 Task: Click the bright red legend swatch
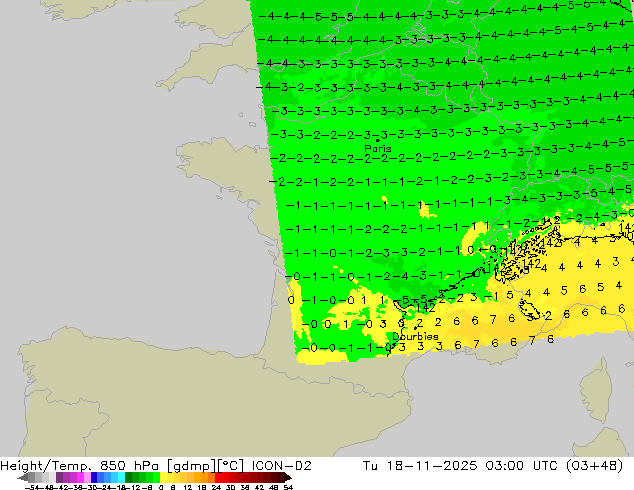pos(218,478)
